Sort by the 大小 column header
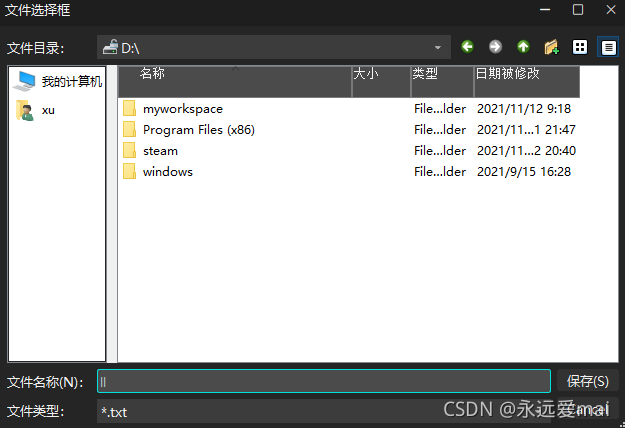Viewport: 625px width, 428px height. click(381, 81)
